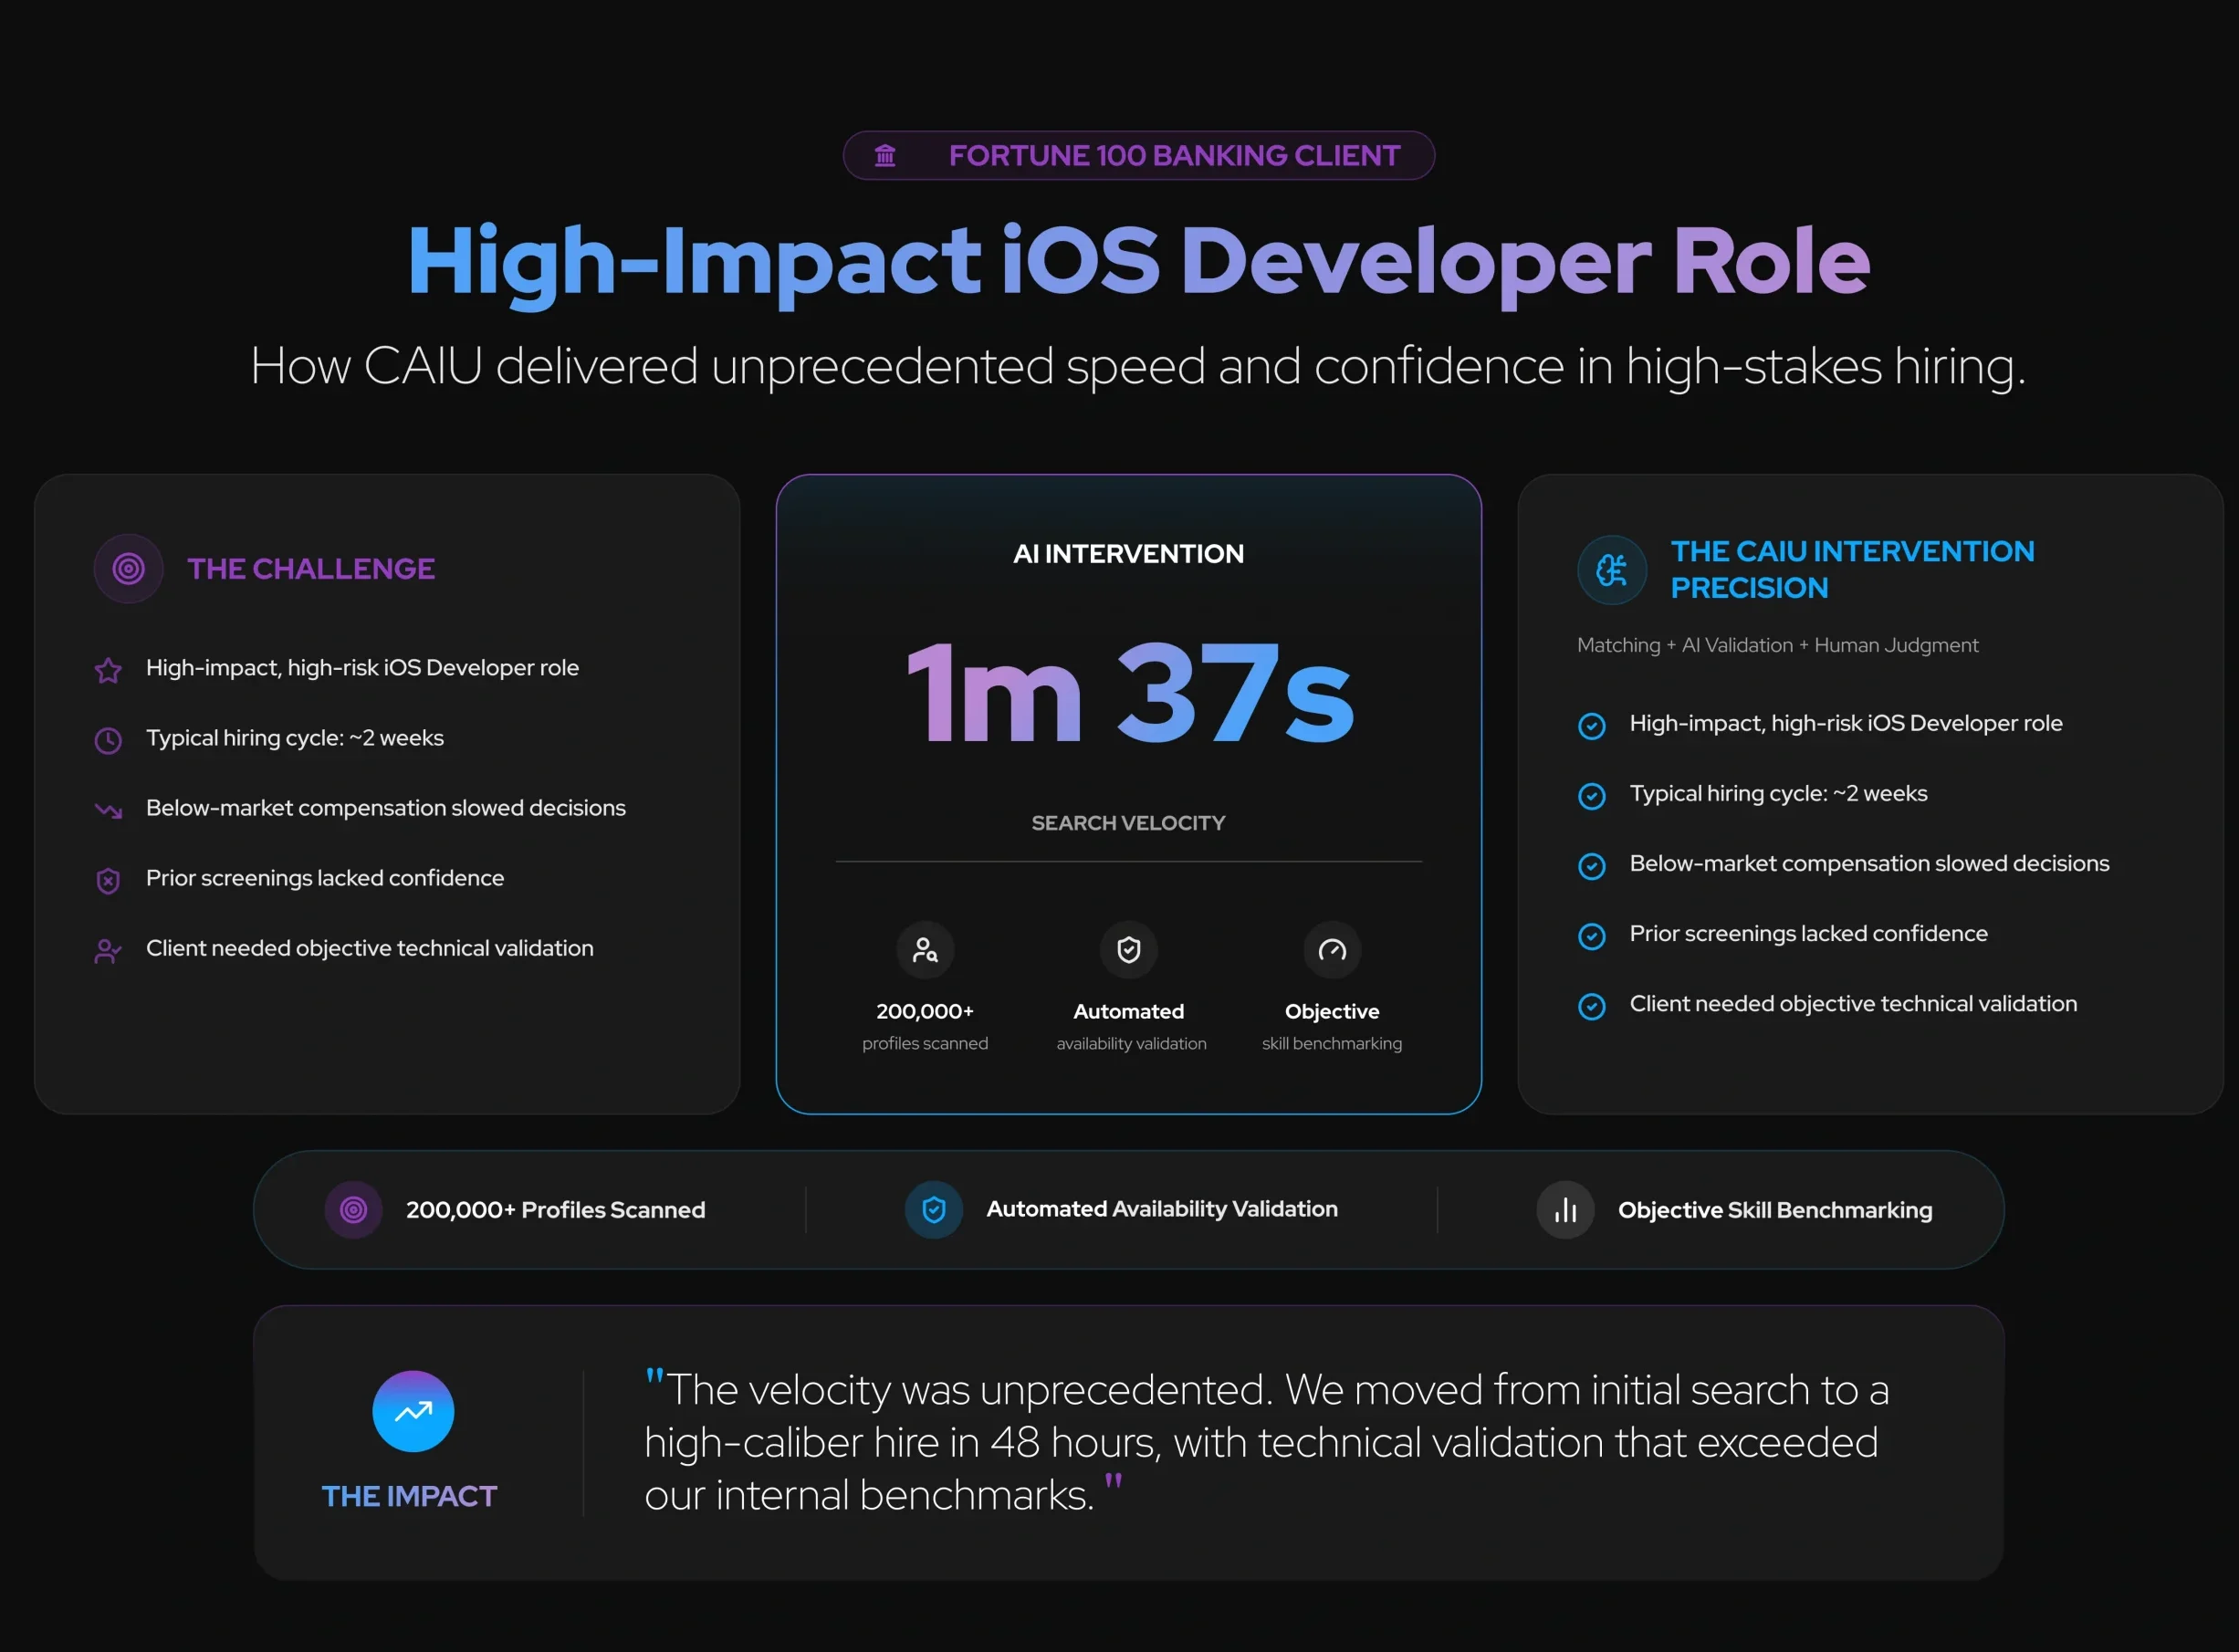Viewport: 2239px width, 1652px height.
Task: Click the 1m 37s search velocity figure
Action: (x=1129, y=694)
